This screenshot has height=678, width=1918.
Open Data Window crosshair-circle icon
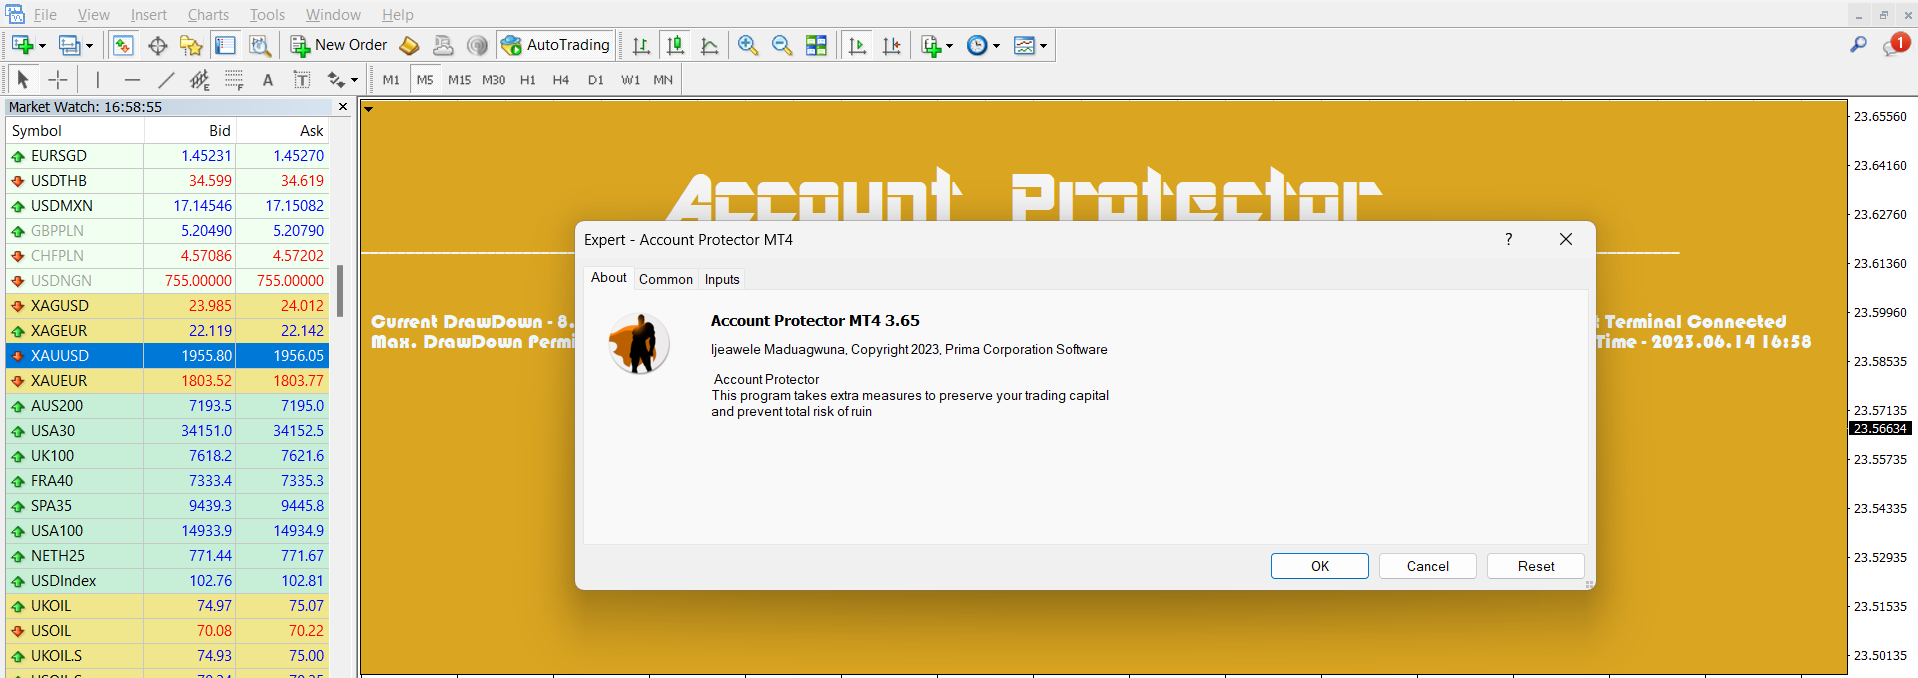[157, 45]
